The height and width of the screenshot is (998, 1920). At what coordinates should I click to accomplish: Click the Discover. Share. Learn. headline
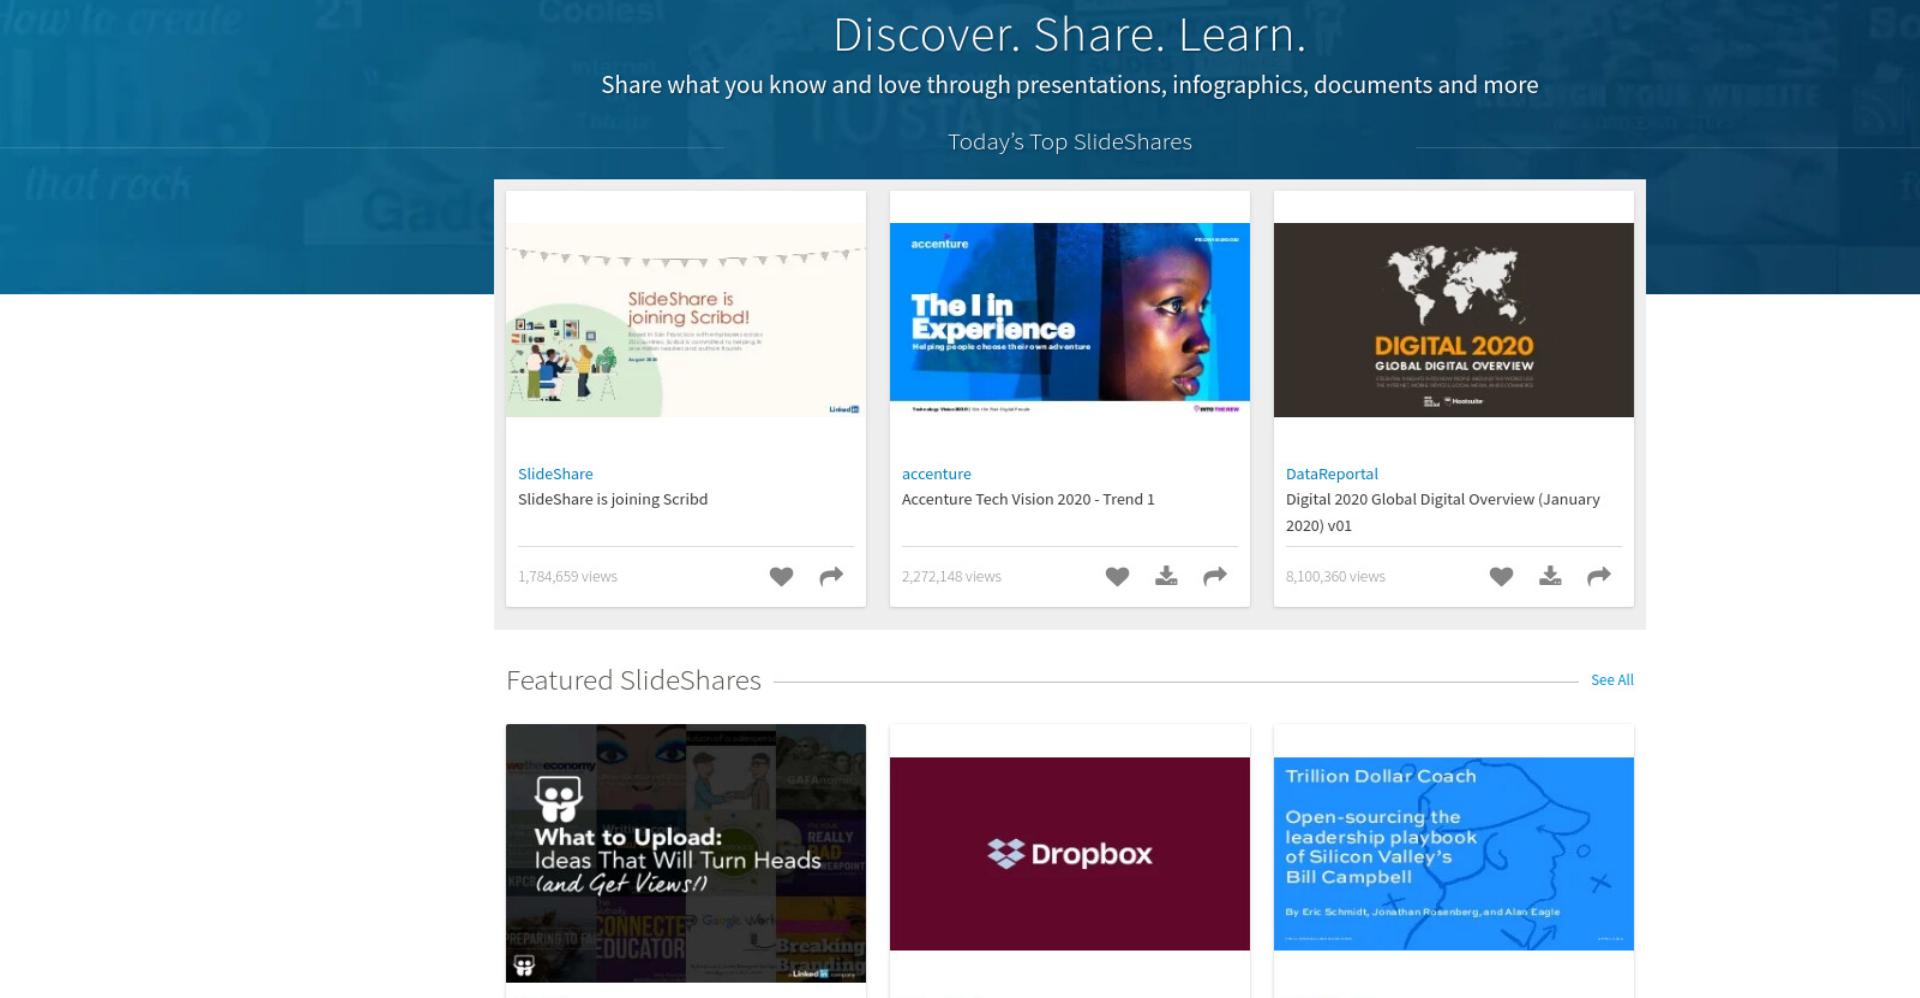(x=1070, y=35)
